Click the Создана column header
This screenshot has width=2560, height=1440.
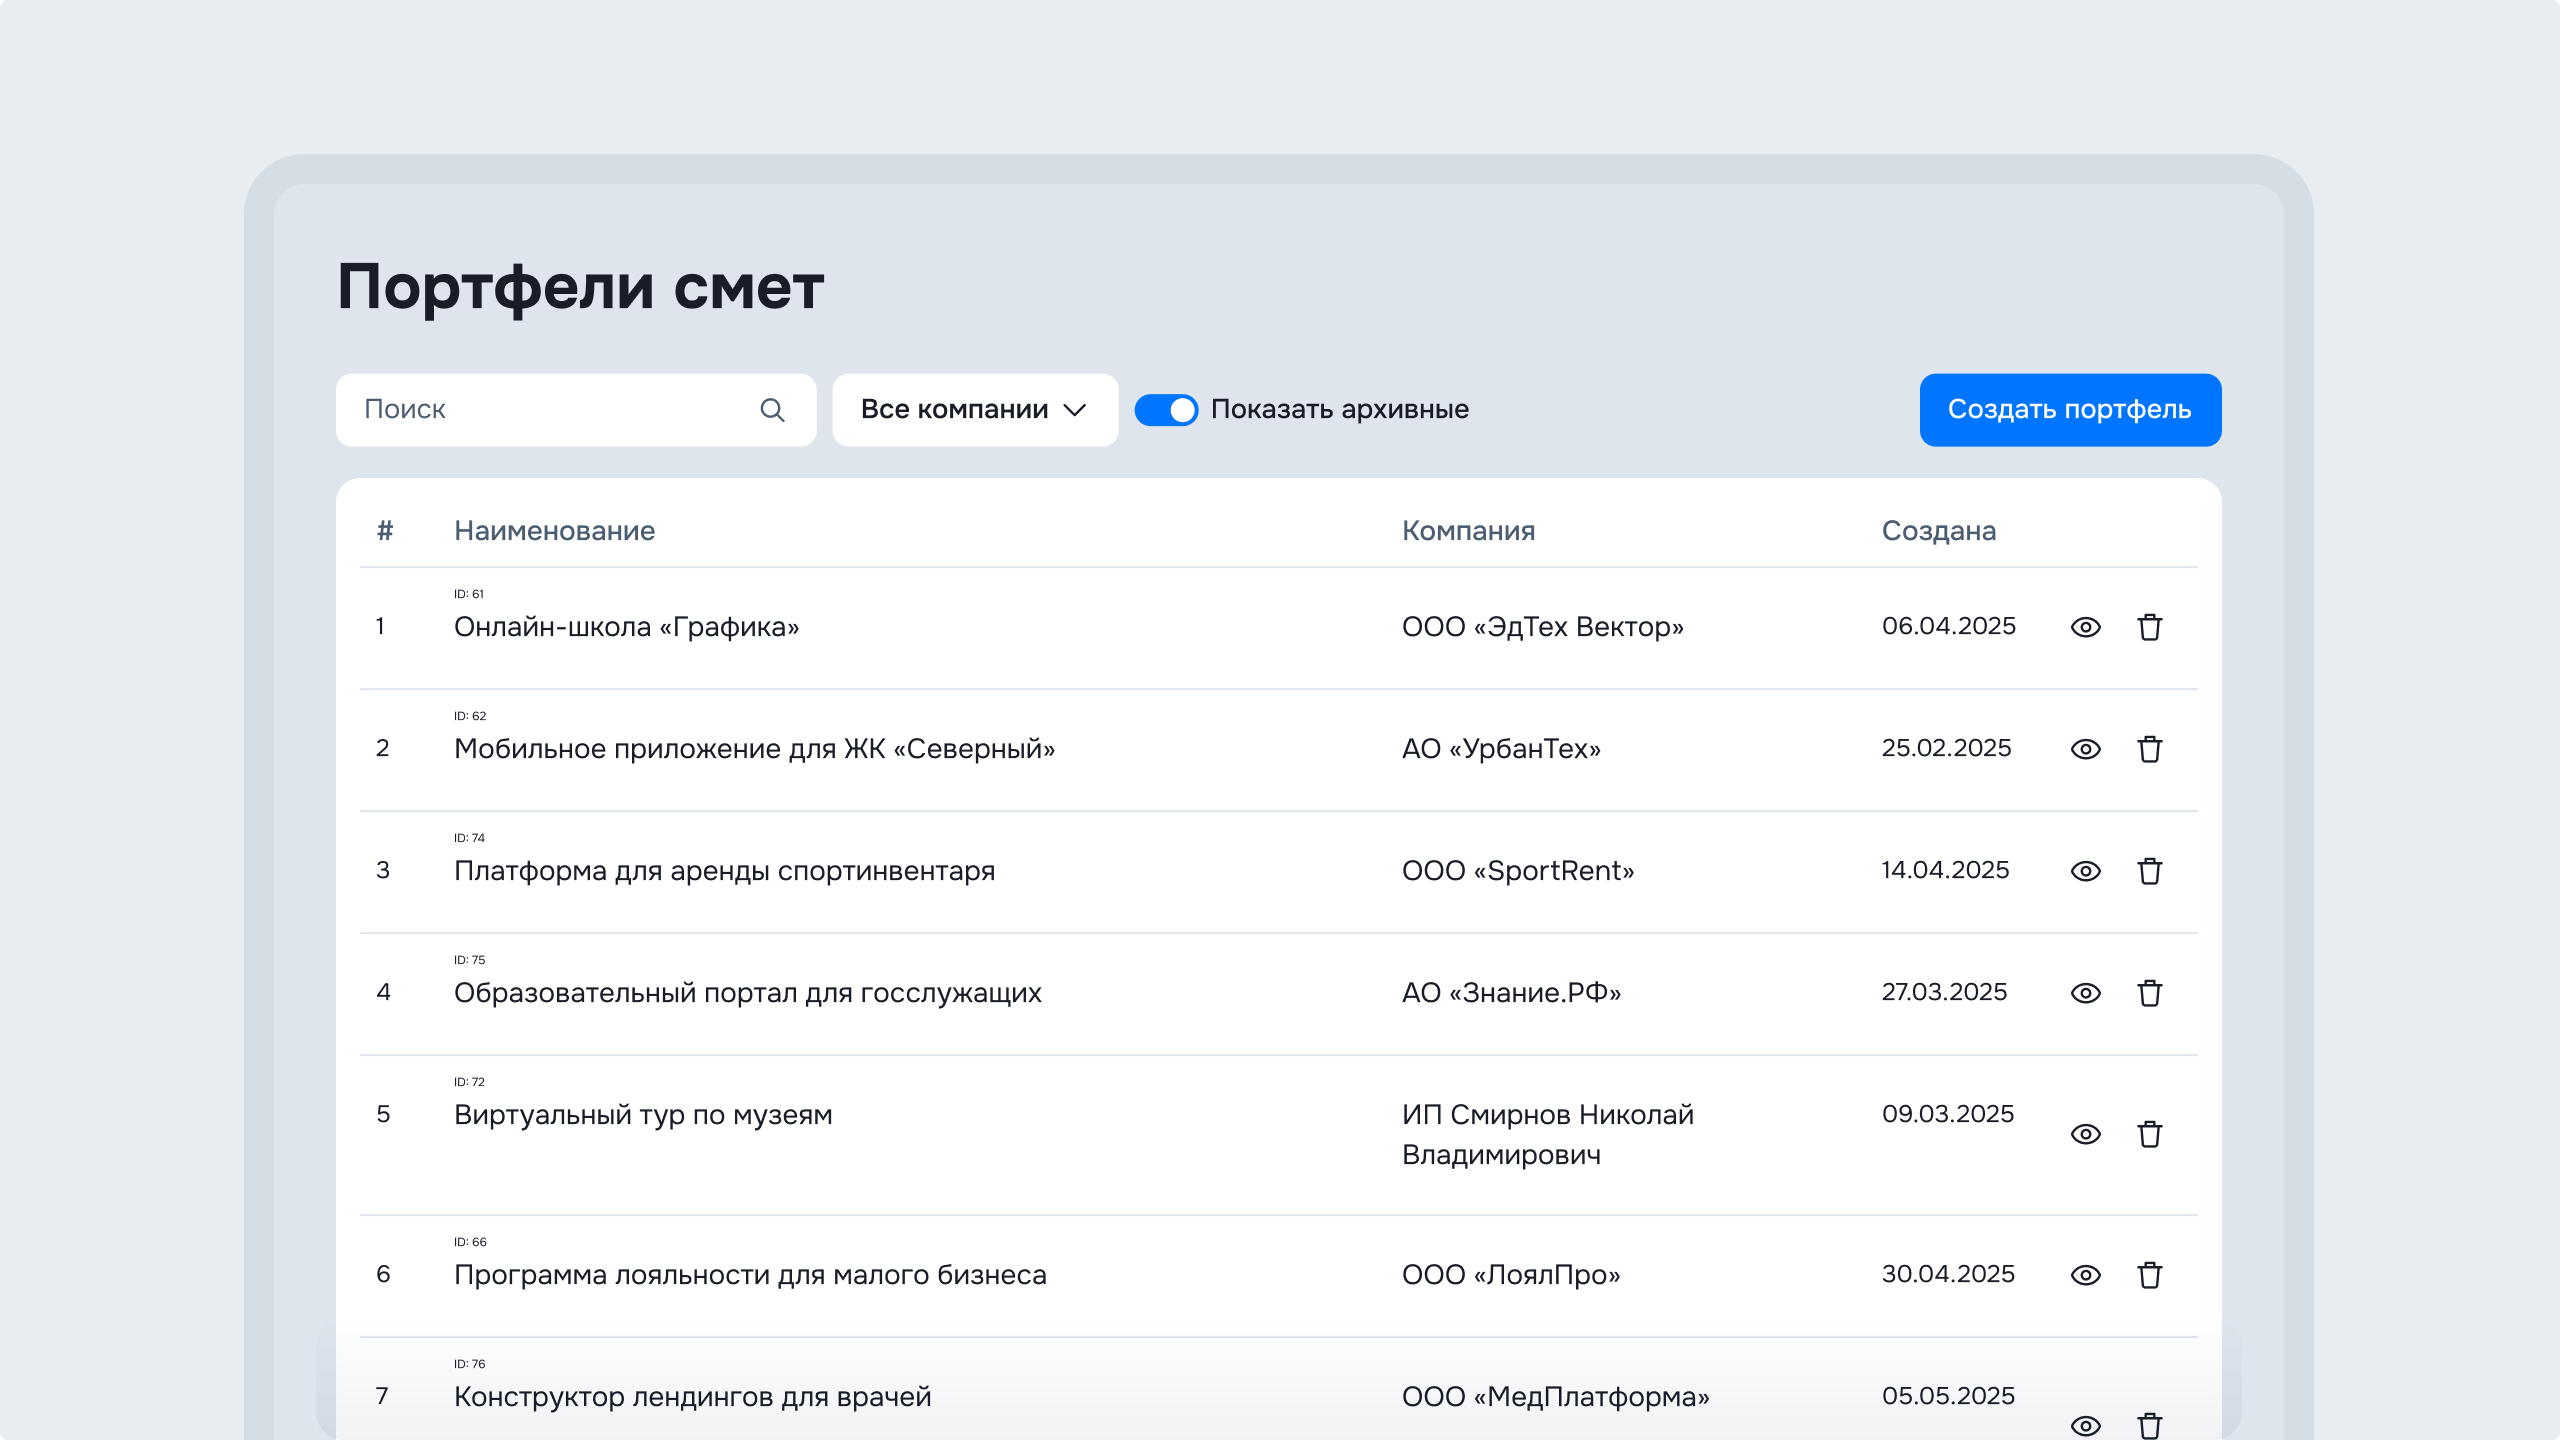tap(1938, 531)
